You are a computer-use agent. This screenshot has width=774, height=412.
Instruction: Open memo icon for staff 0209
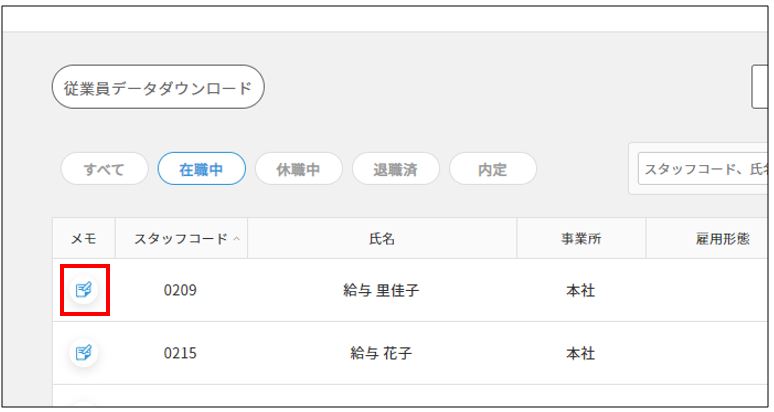pyautogui.click(x=84, y=290)
